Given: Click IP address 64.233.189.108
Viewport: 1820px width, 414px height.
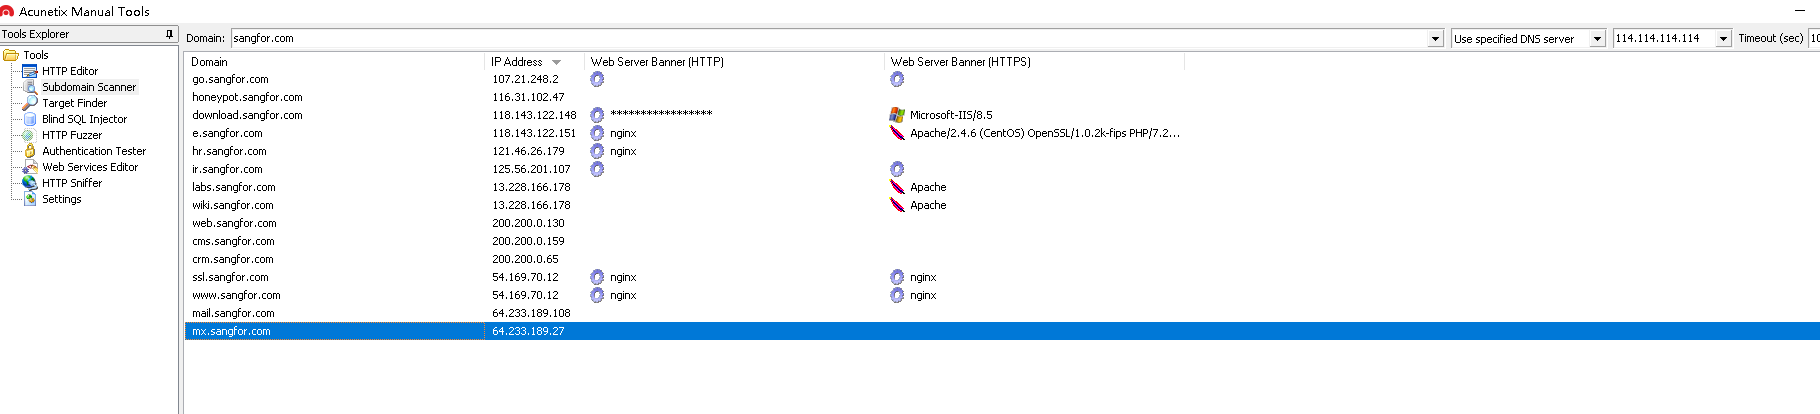Looking at the screenshot, I should point(531,313).
